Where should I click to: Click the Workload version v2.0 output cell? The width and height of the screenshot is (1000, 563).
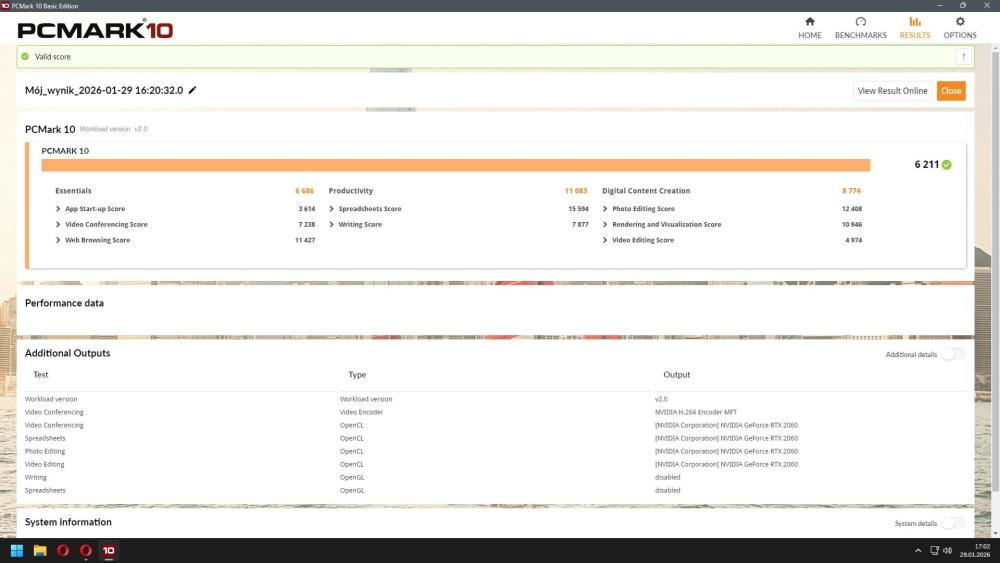click(661, 399)
